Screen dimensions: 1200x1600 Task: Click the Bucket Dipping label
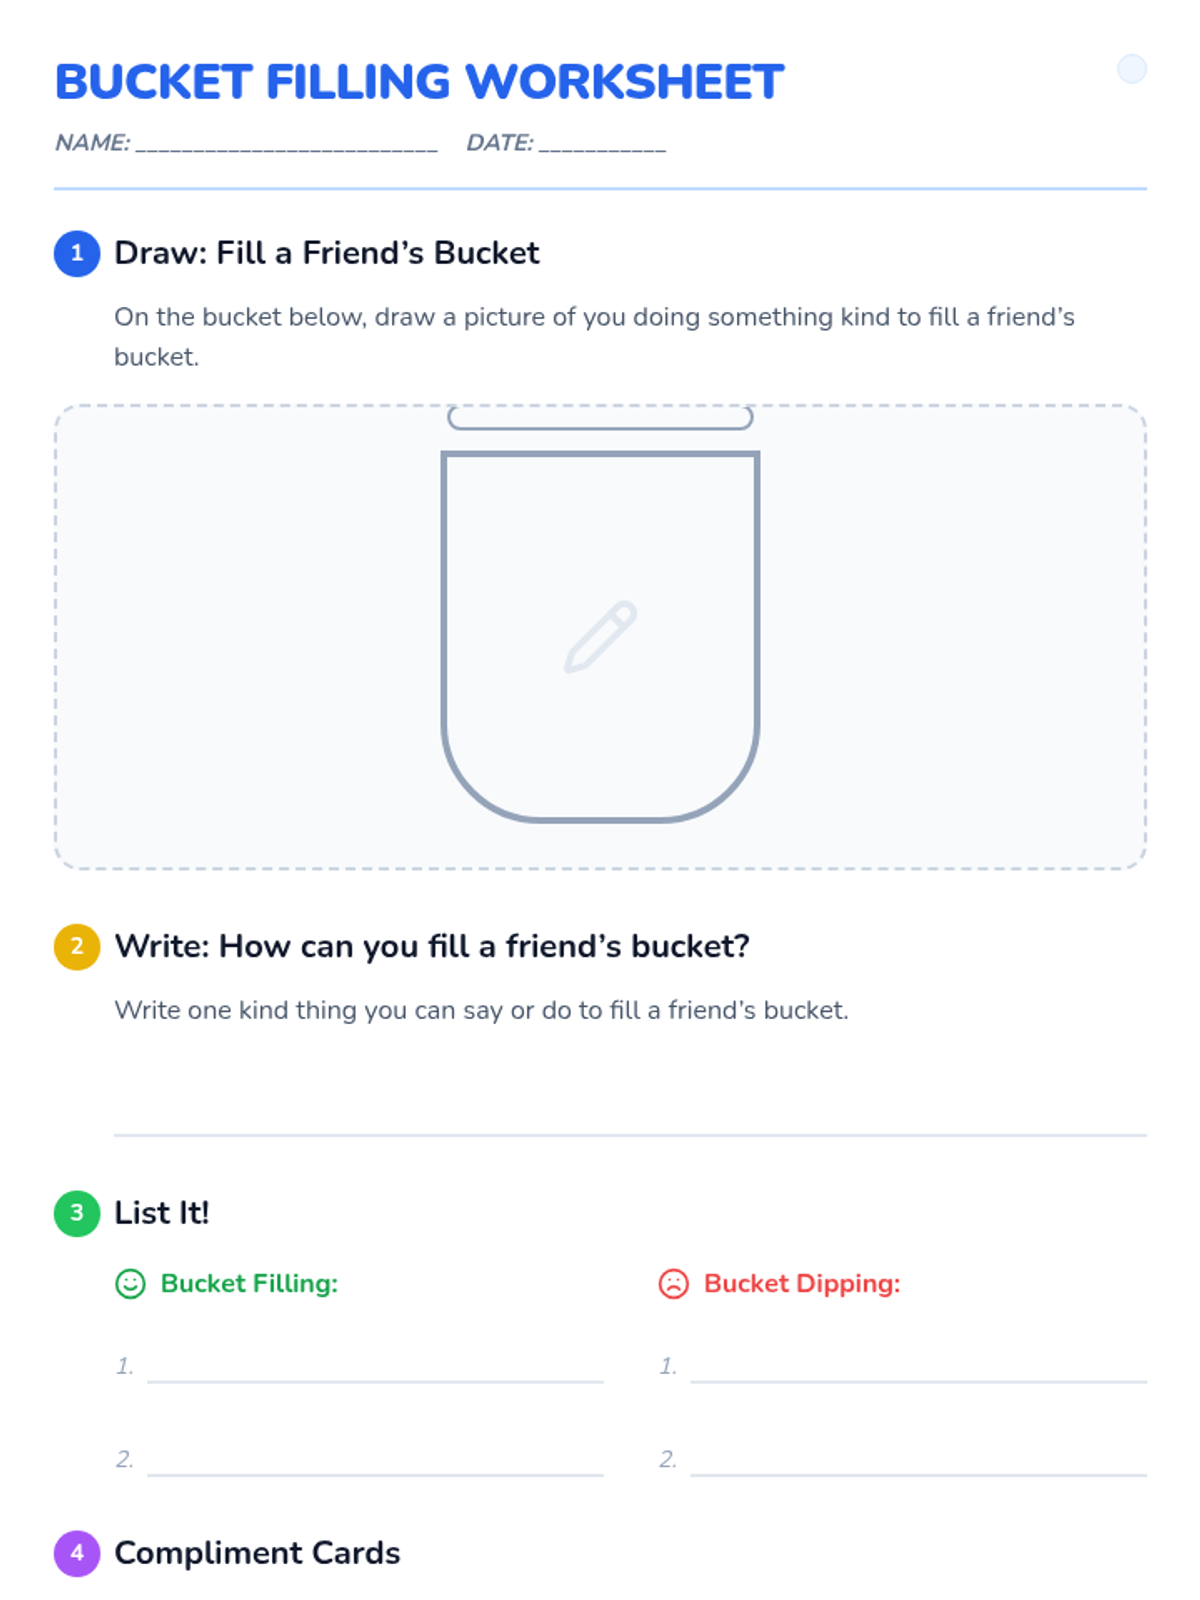point(802,1284)
